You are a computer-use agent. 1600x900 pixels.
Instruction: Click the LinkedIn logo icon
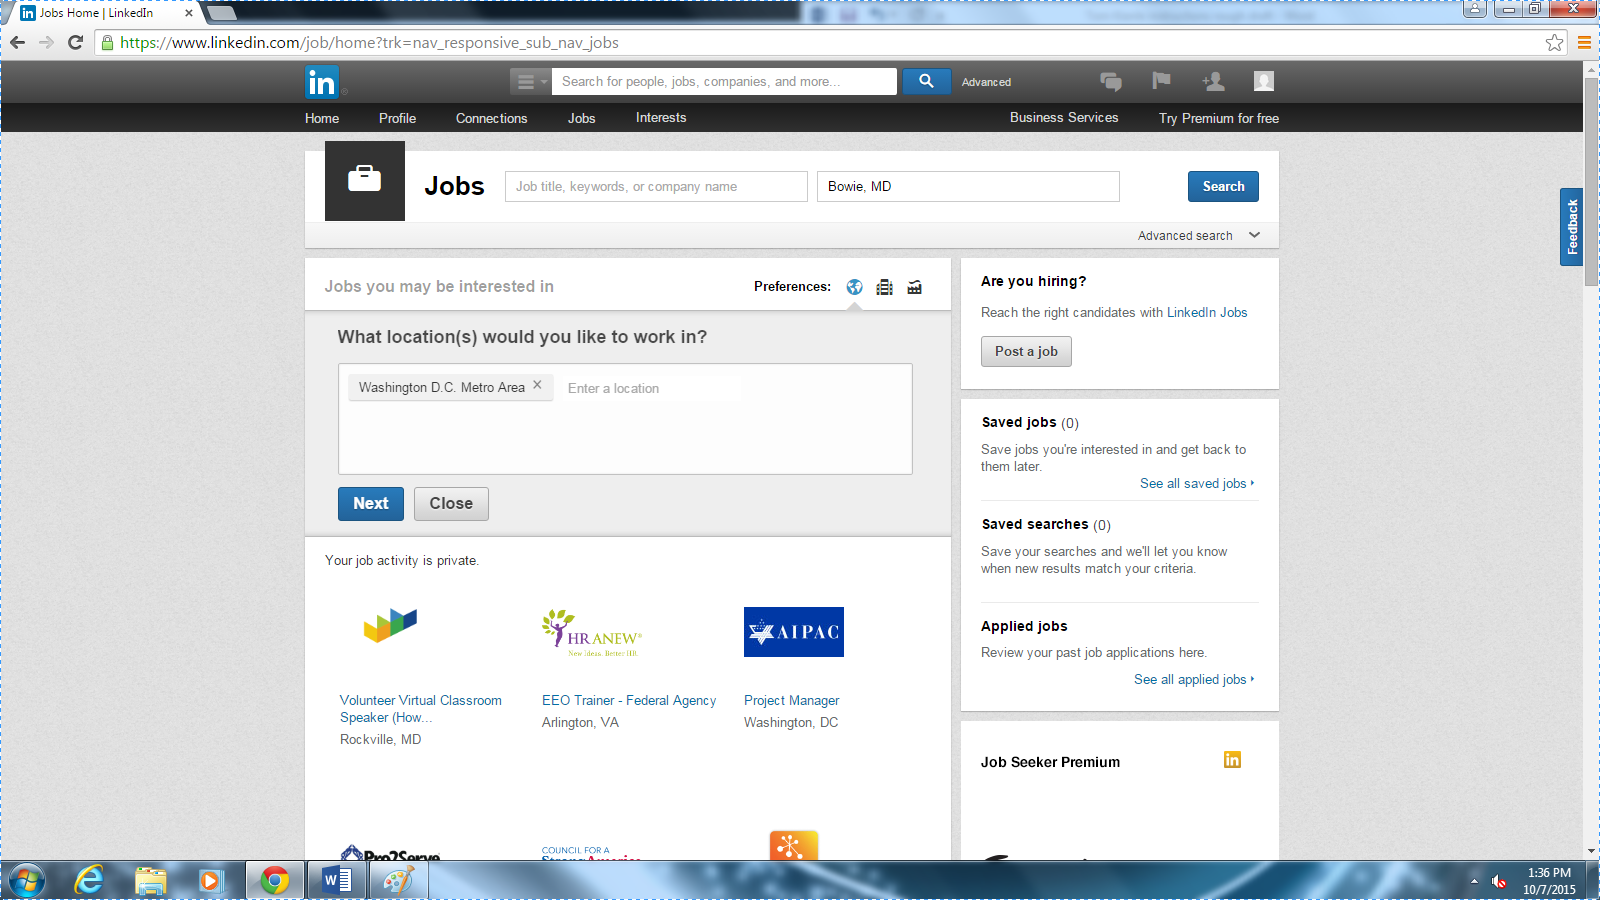pyautogui.click(x=322, y=82)
